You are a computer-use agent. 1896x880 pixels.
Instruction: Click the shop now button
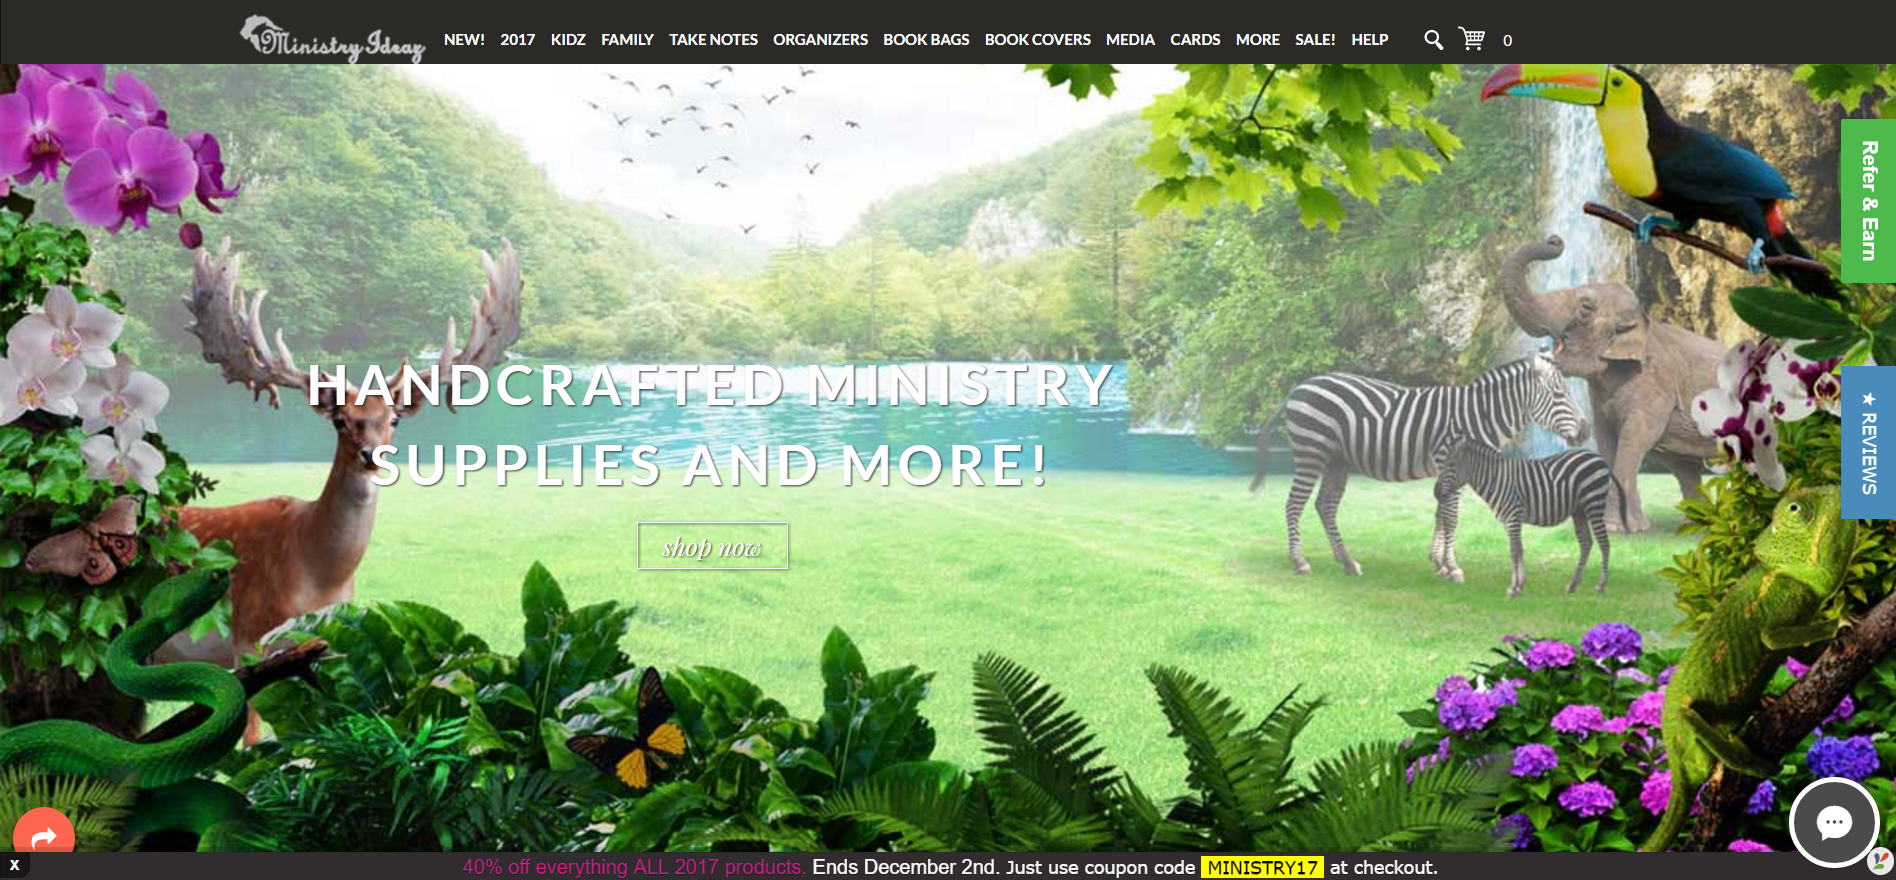click(x=712, y=546)
